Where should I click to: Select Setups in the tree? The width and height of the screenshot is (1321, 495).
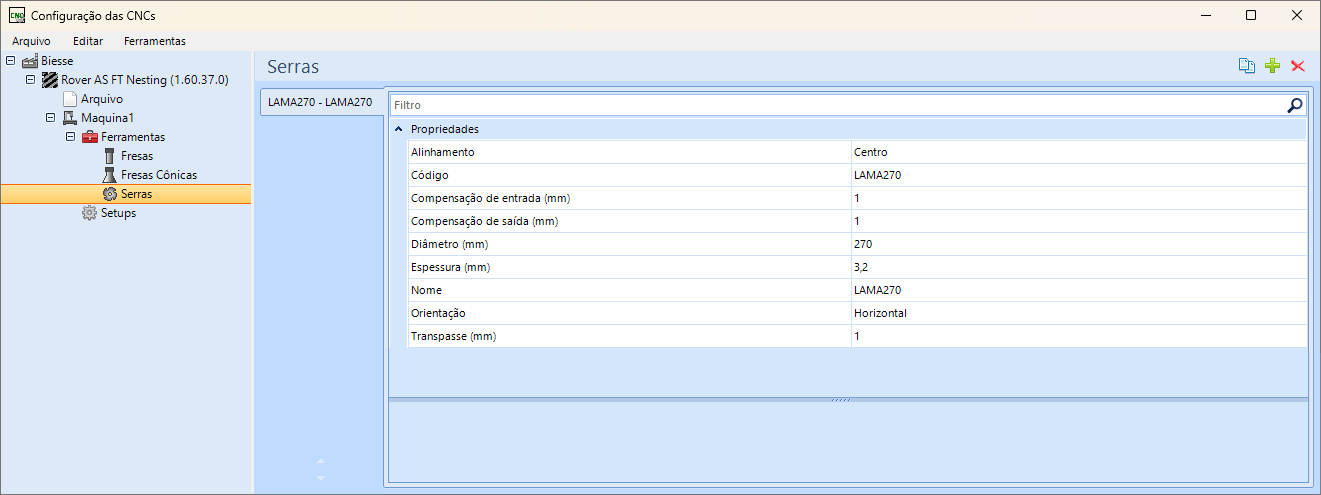118,213
